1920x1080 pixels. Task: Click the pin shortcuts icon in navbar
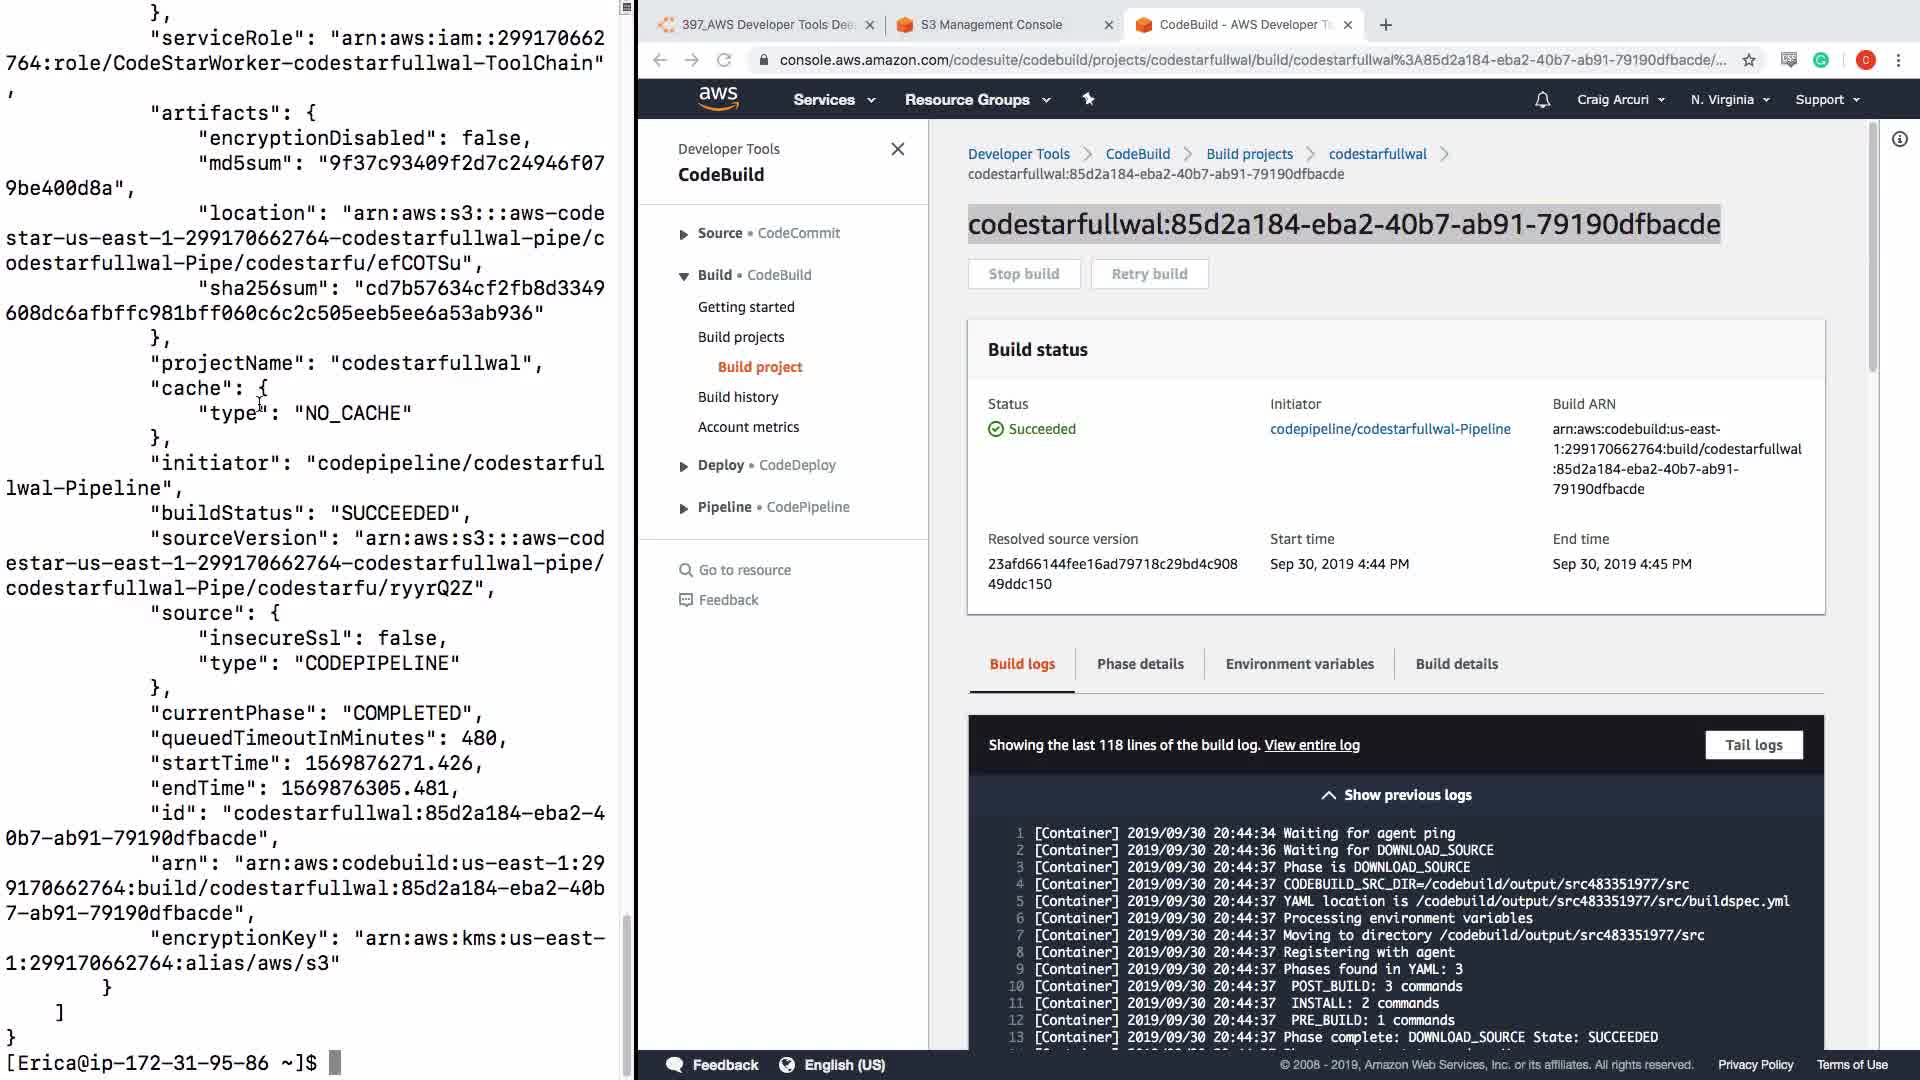[1088, 99]
